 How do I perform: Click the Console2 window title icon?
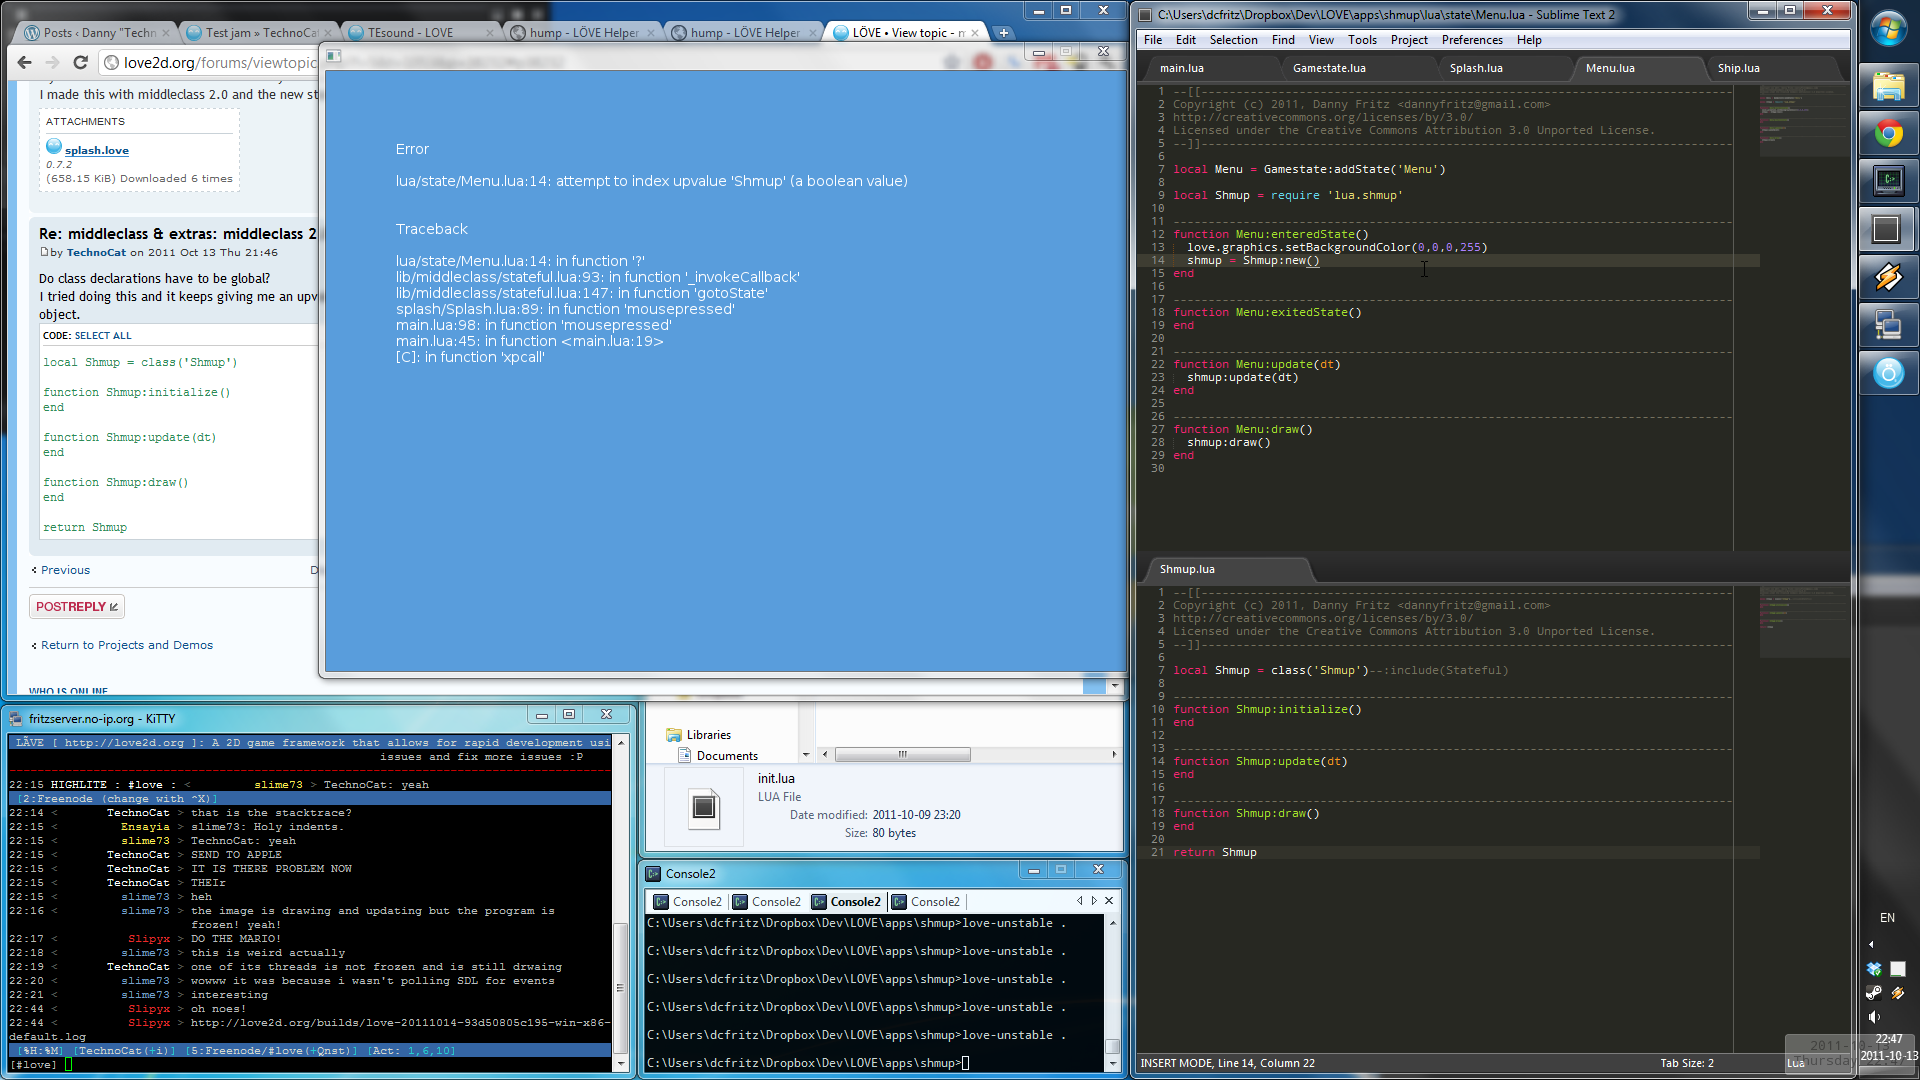[654, 874]
